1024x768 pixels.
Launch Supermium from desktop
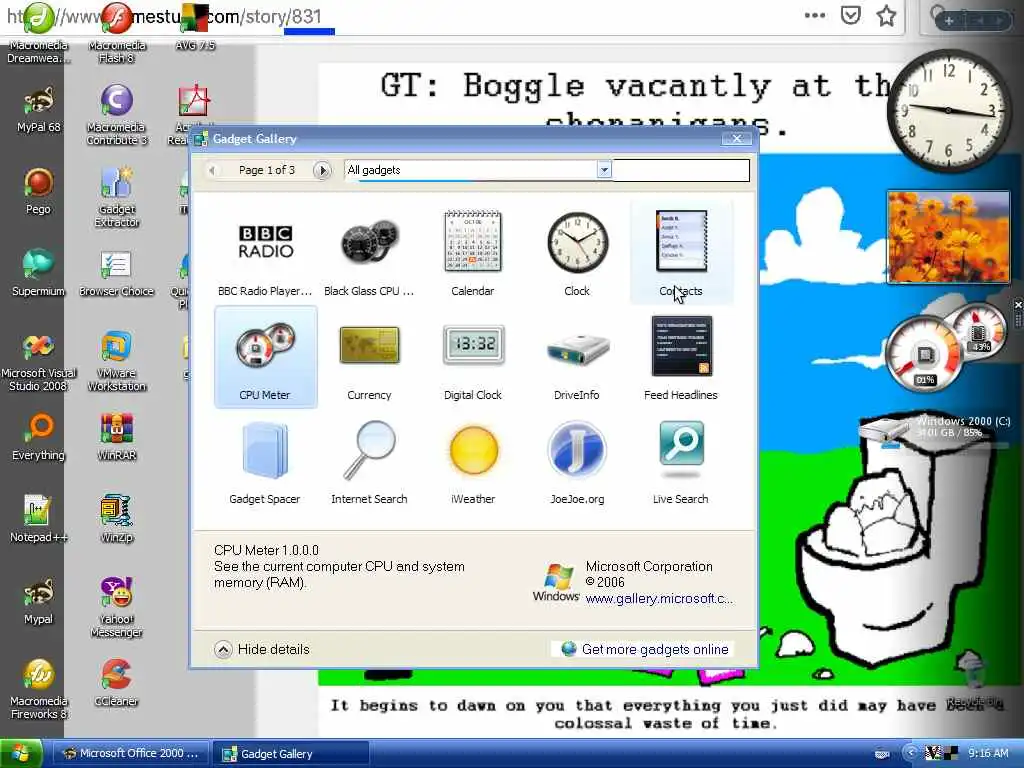[x=38, y=273]
